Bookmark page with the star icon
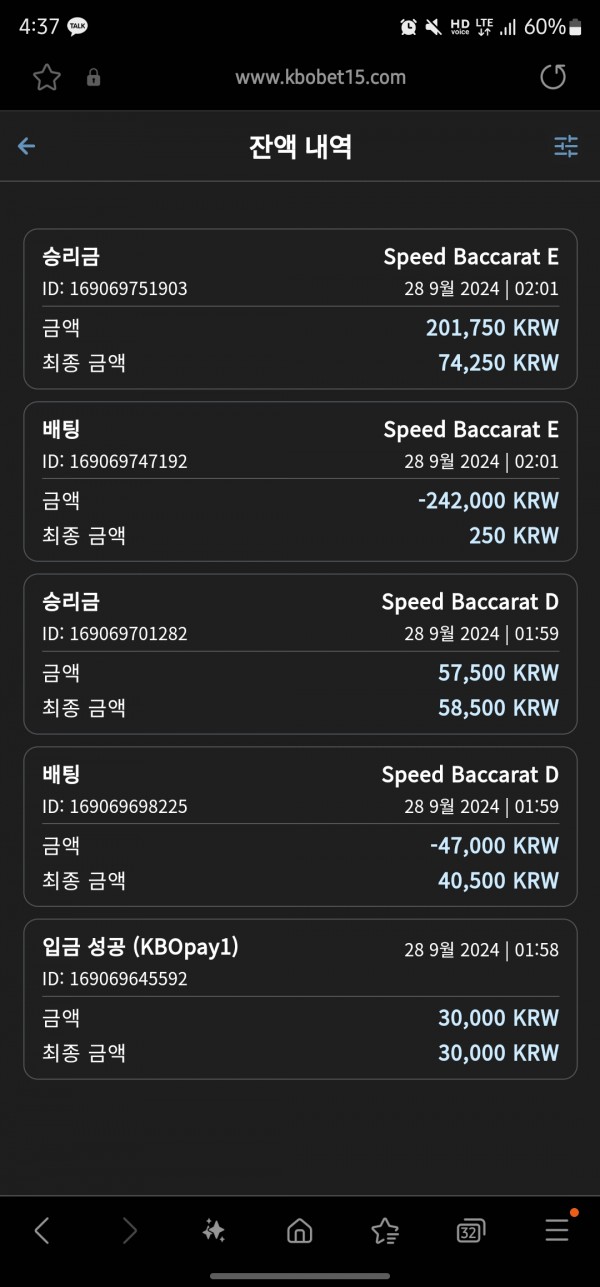The image size is (600, 1287). click(45, 77)
